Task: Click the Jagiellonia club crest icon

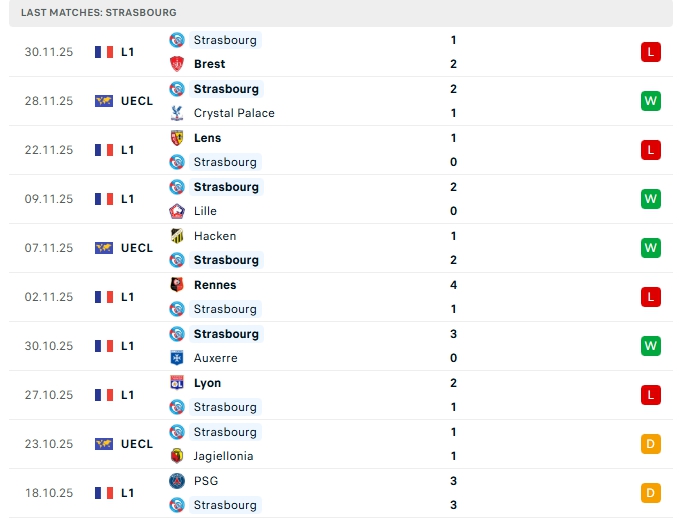Action: 177,456
